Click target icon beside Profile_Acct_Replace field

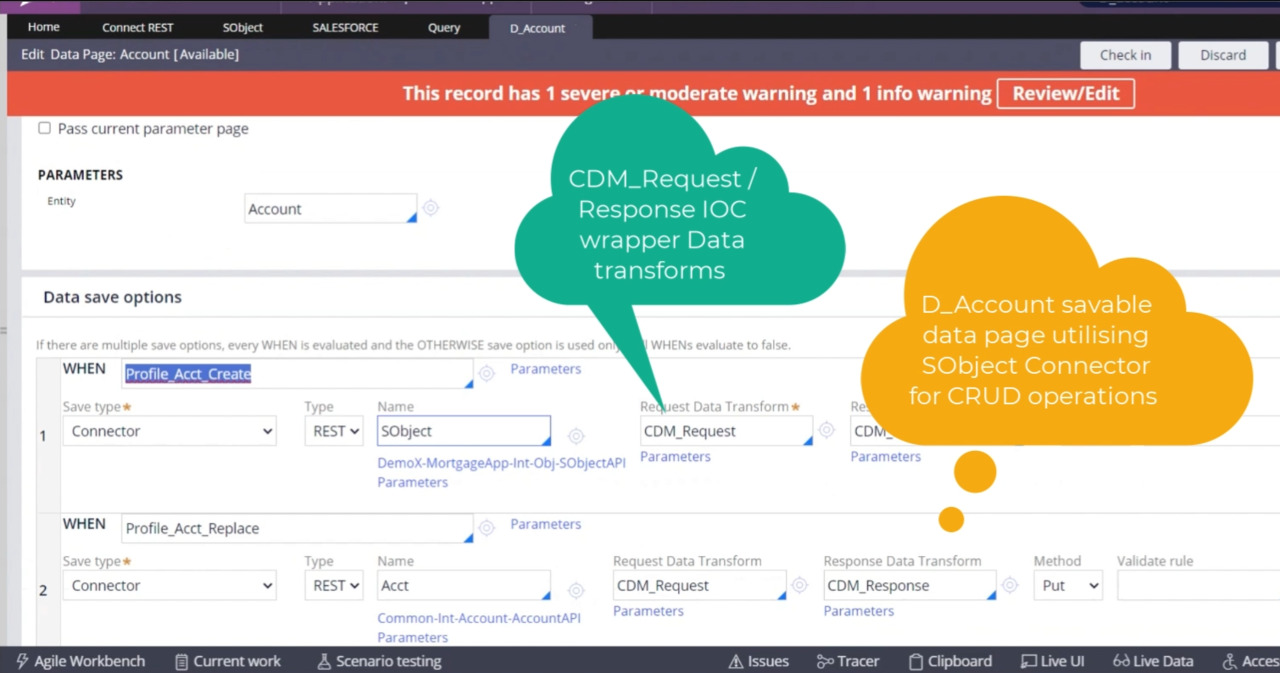(487, 528)
